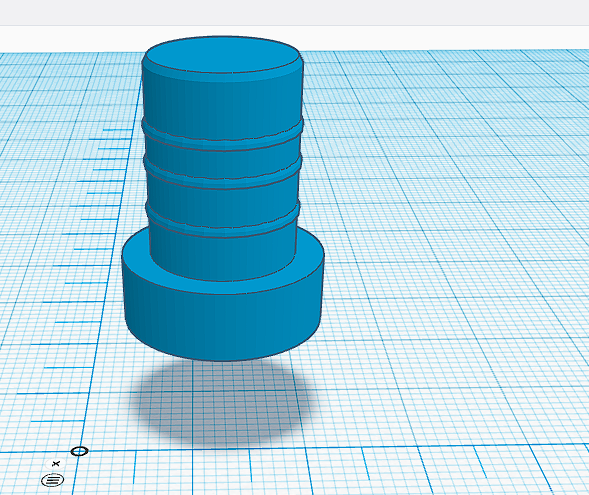589x495 pixels.
Task: Click the blank gray bar above the viewport
Action: tap(294, 12)
